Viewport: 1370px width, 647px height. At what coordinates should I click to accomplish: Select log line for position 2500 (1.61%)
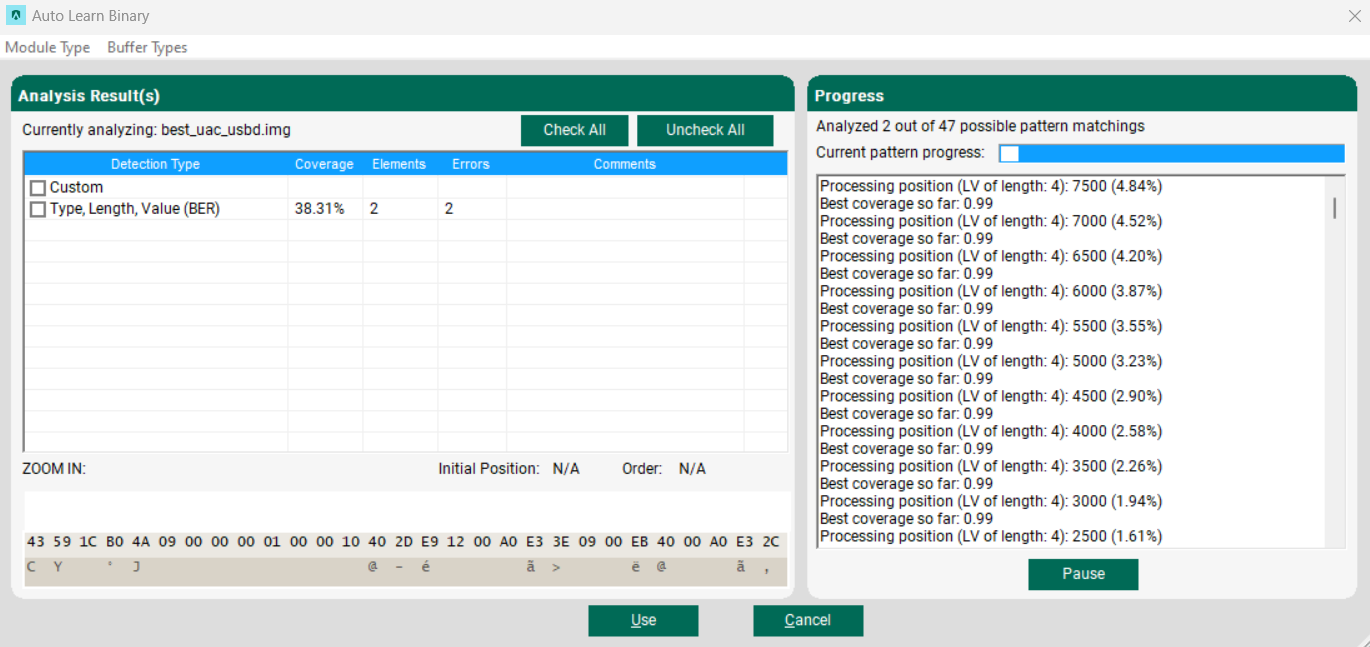[991, 536]
